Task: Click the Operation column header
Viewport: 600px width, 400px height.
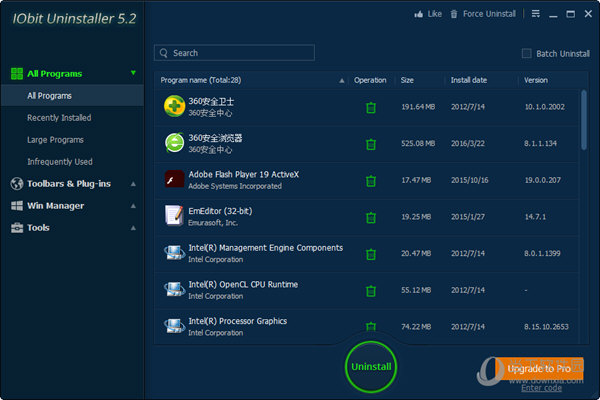Action: pyautogui.click(x=370, y=80)
